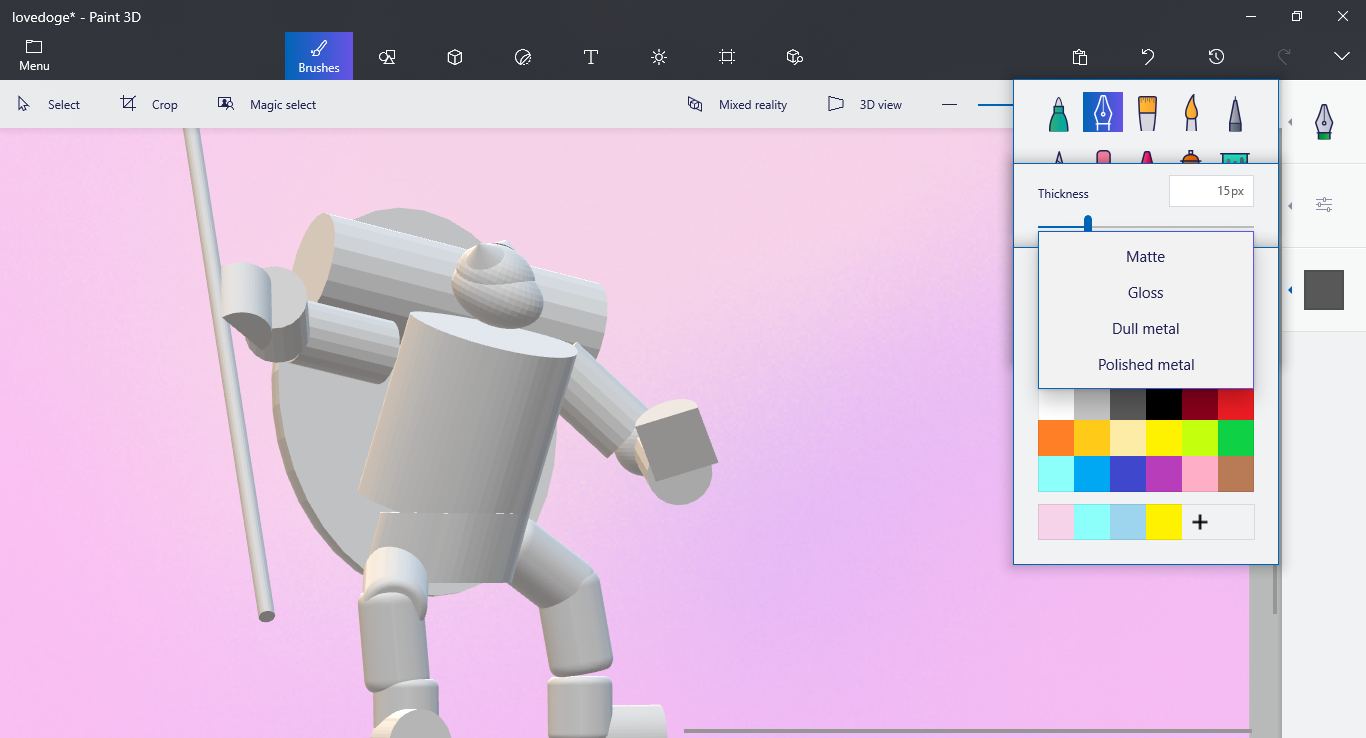The width and height of the screenshot is (1366, 738).
Task: Click the zoom out minus button
Action: 950,104
